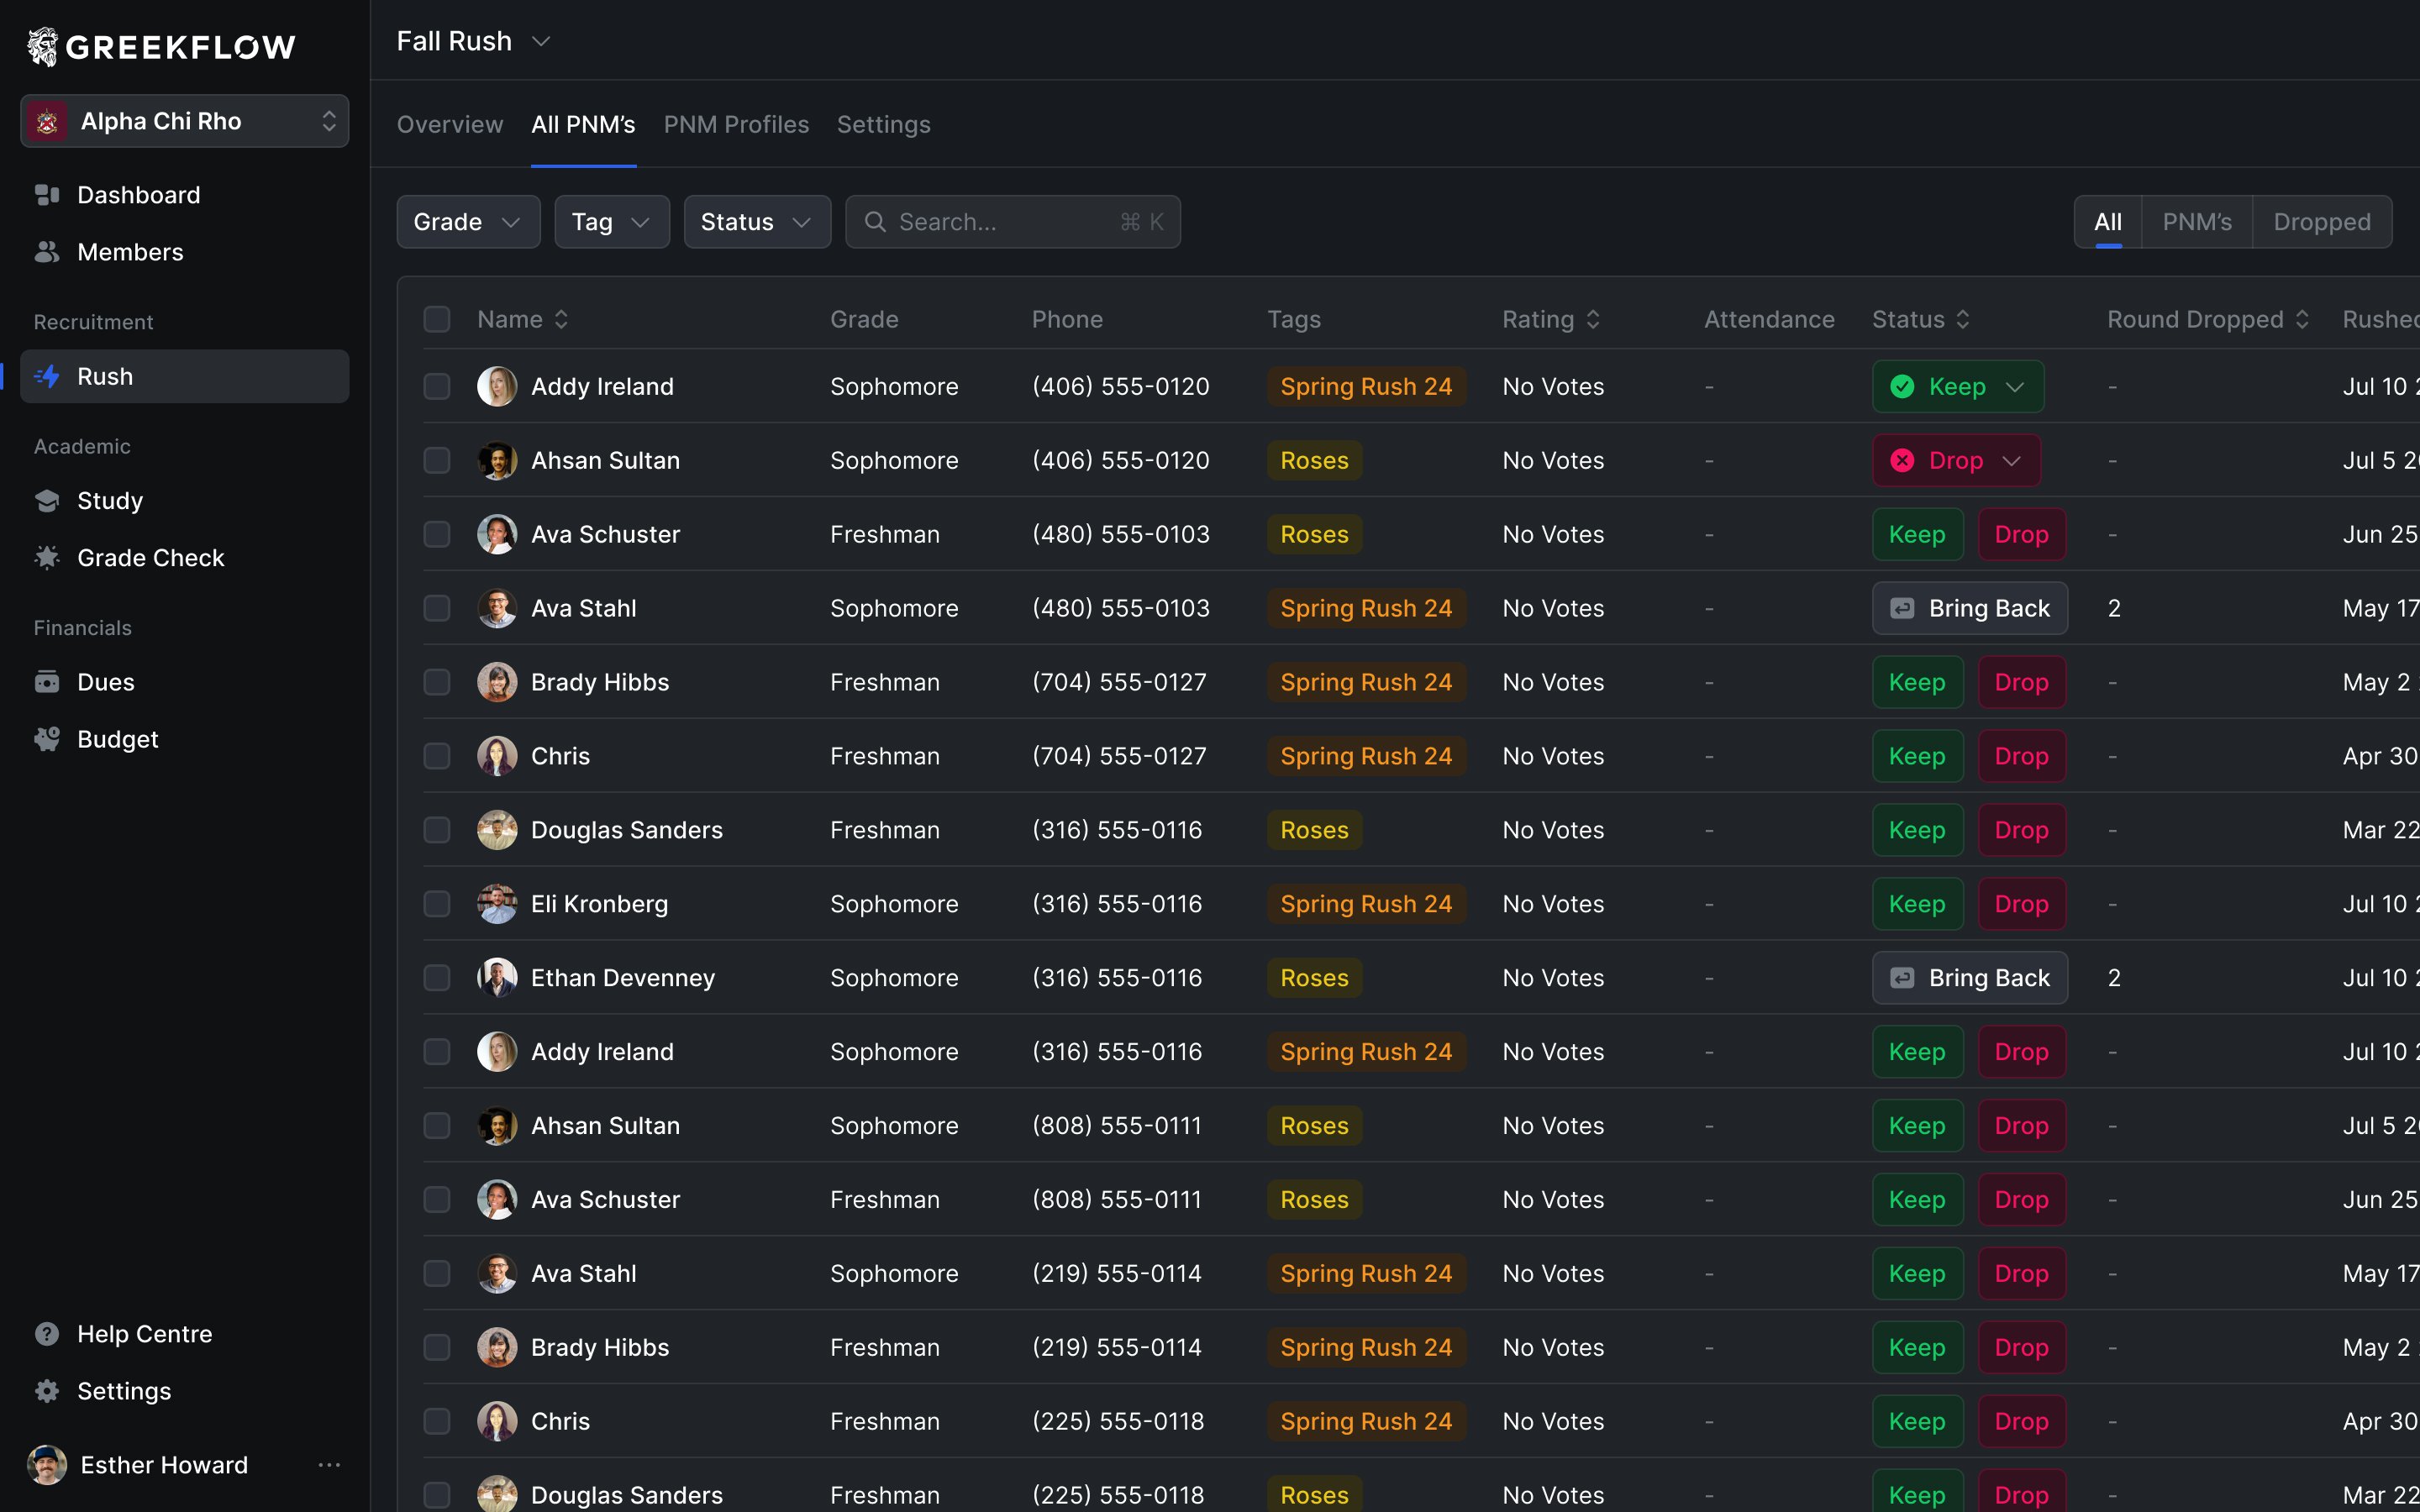Switch to the All PNM's tab
The image size is (2420, 1512).
(x=583, y=125)
